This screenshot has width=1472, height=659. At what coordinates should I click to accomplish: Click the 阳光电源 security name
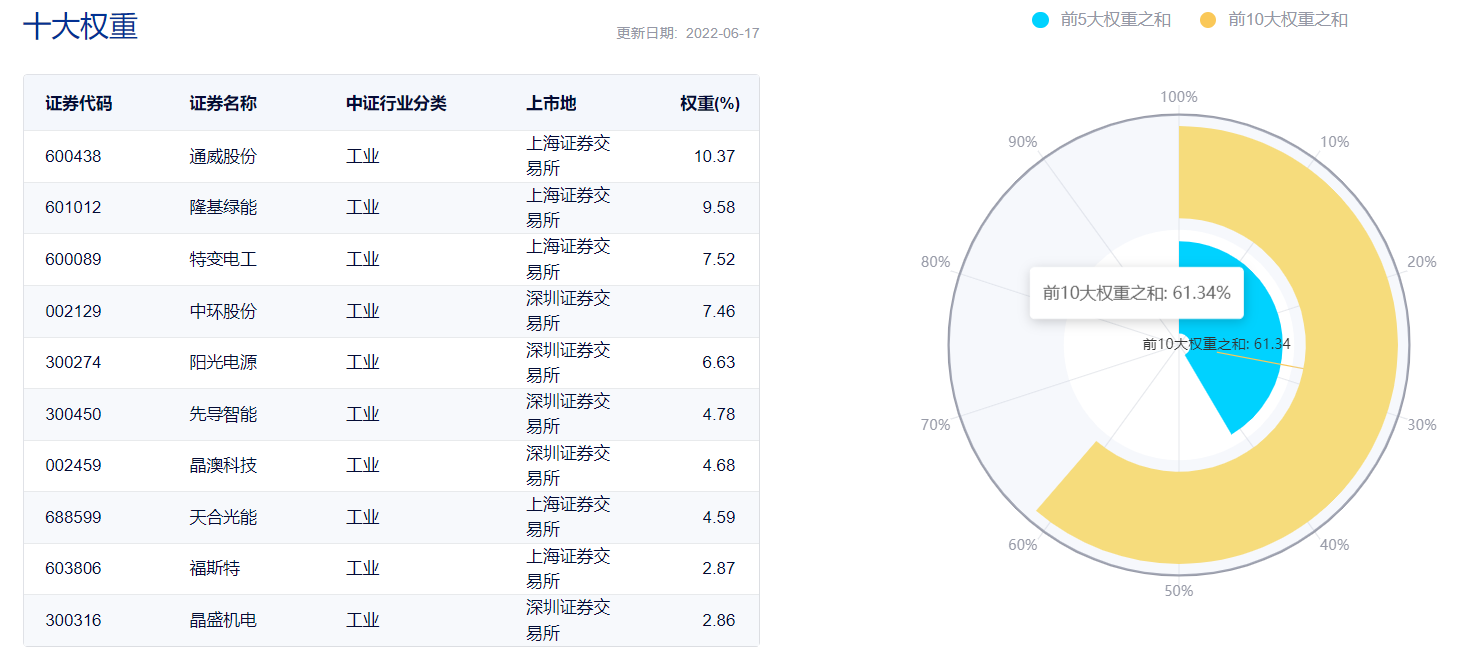(223, 362)
